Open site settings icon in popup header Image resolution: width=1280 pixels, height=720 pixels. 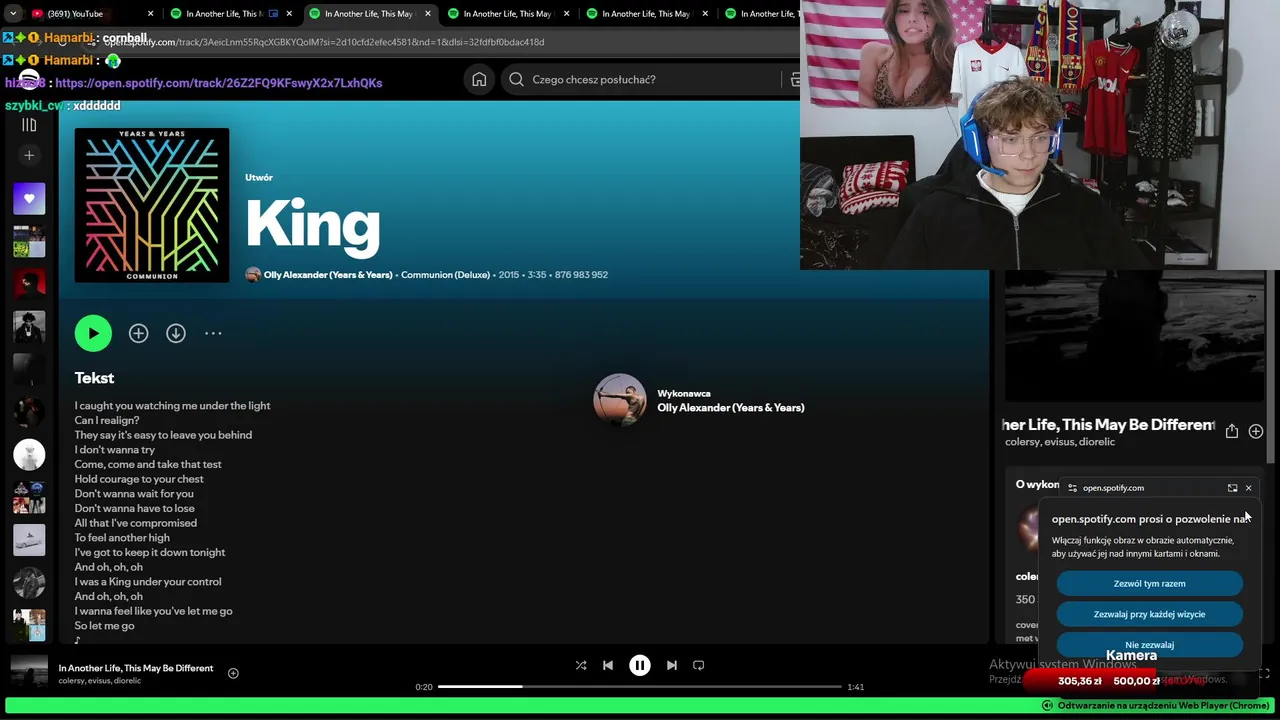point(1073,488)
